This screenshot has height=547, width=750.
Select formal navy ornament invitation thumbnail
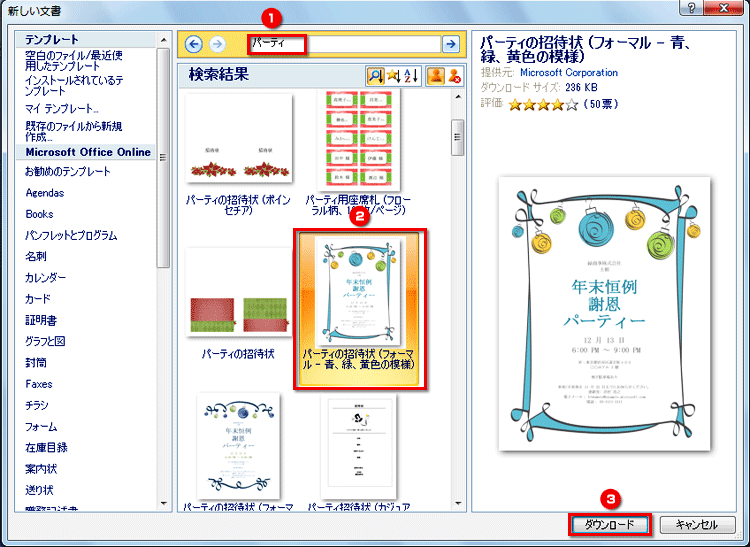click(x=239, y=446)
